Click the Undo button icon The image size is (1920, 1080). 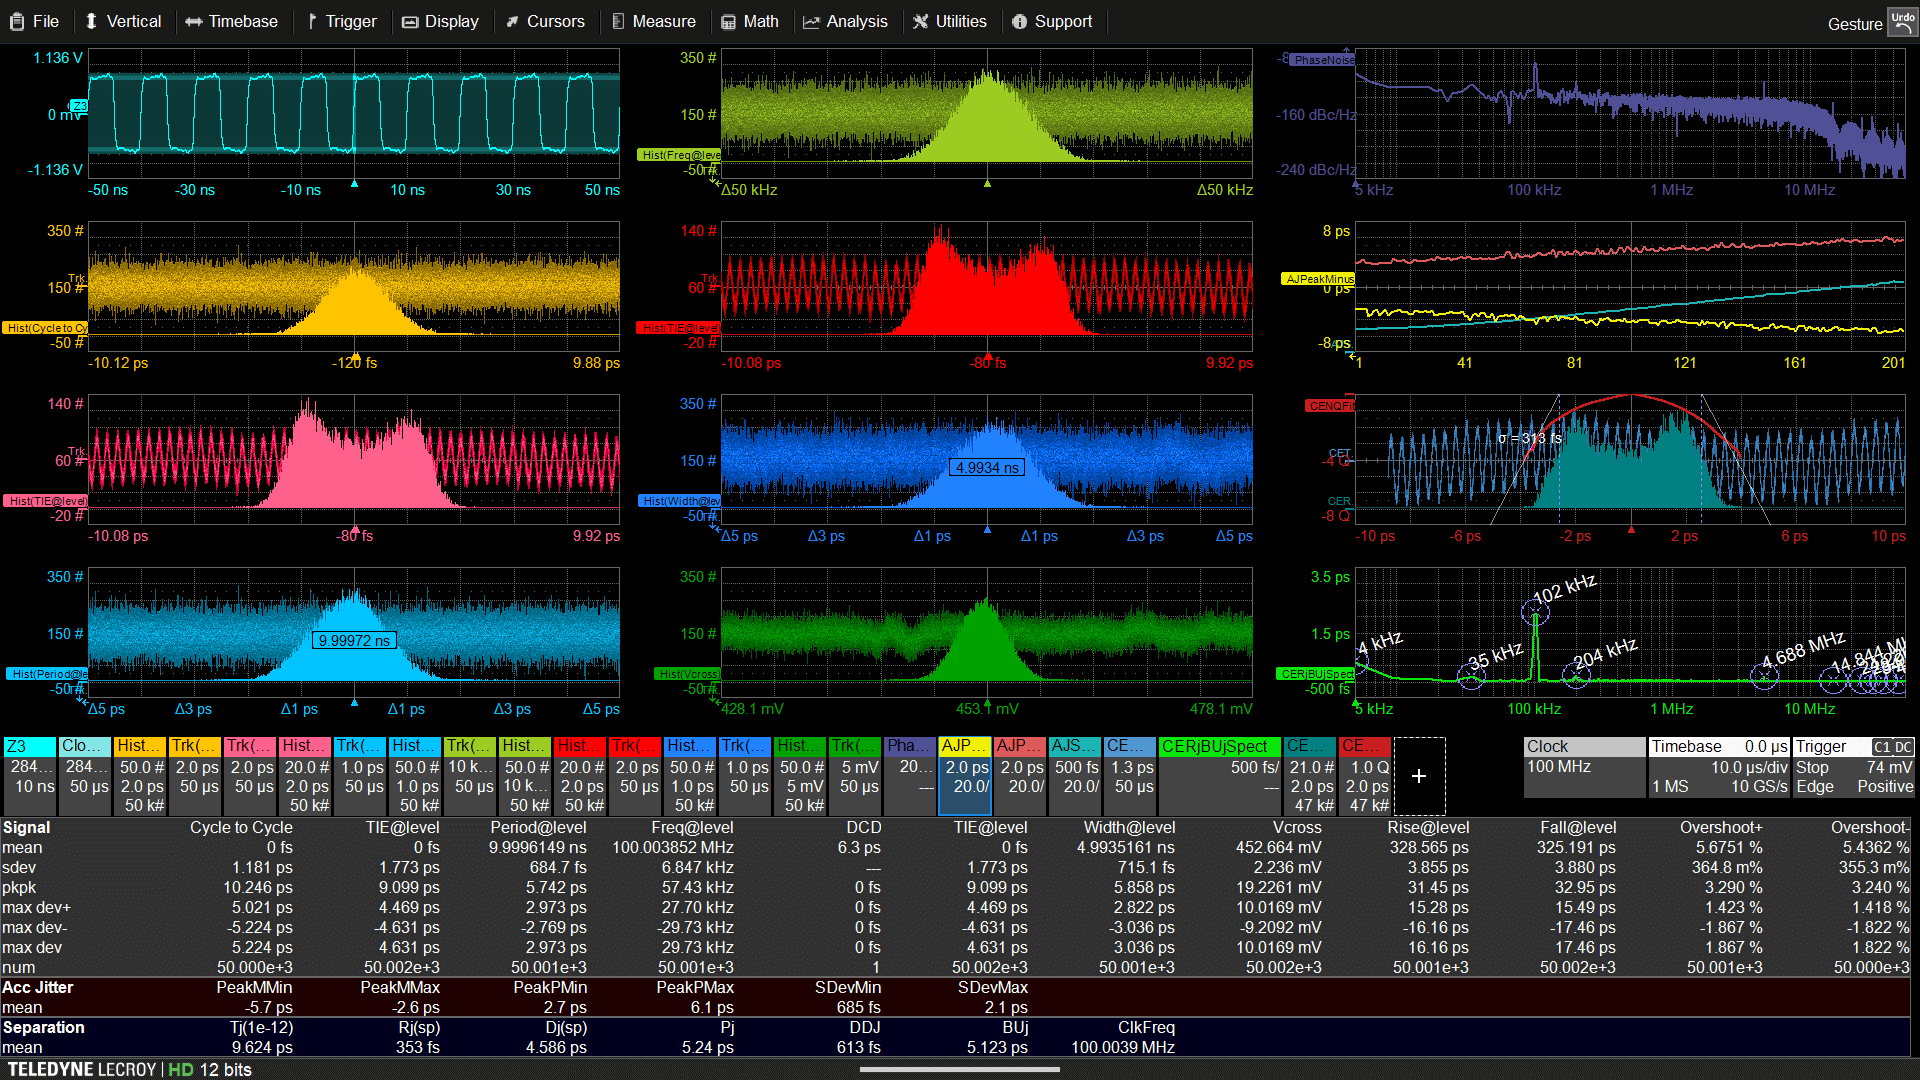[1902, 22]
